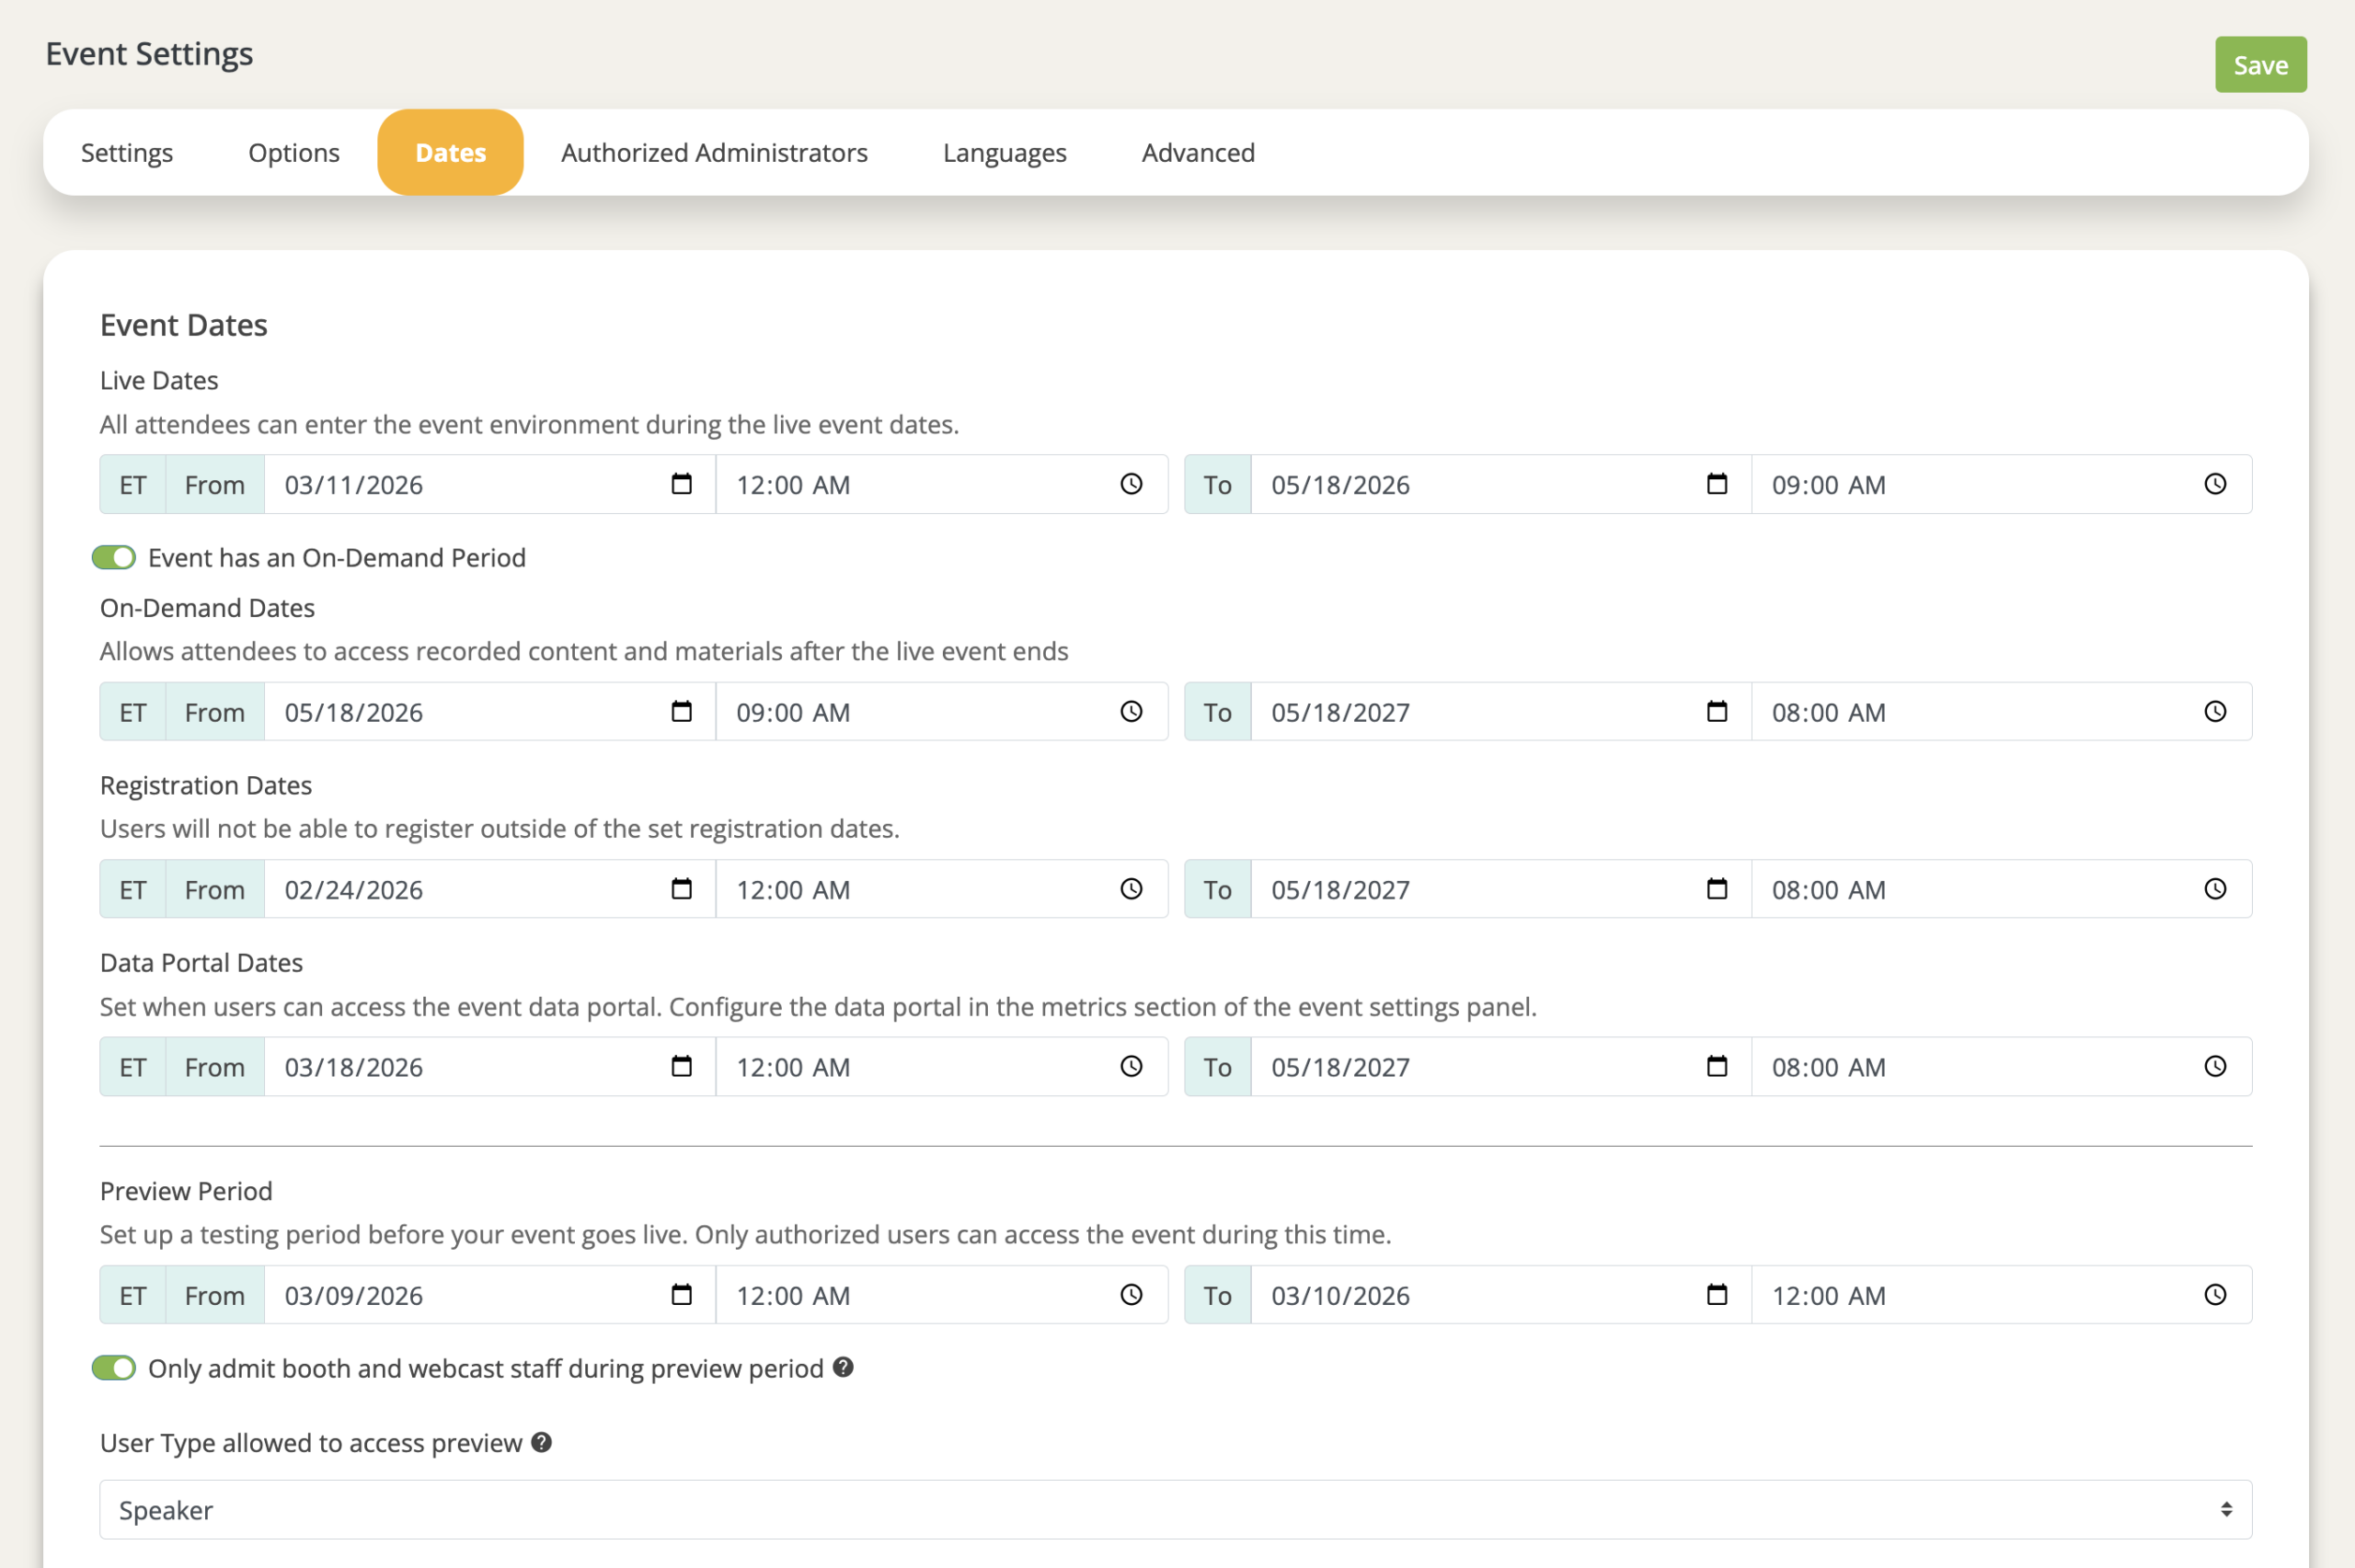Open calendar picker for On-Demand To date
Image resolution: width=2355 pixels, height=1568 pixels.
point(1716,711)
